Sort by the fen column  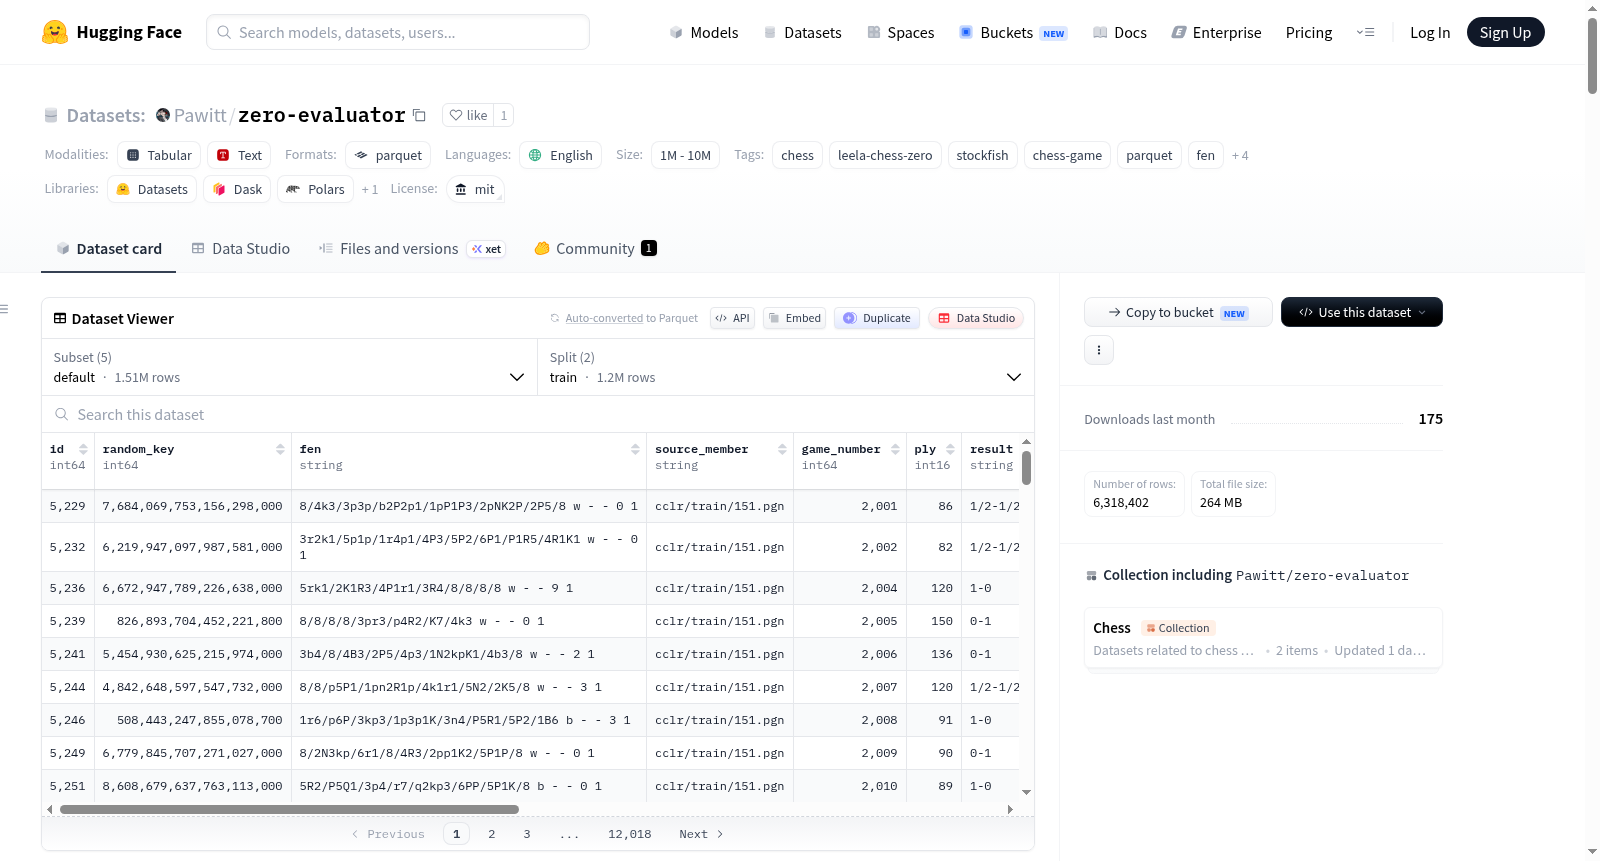635,449
